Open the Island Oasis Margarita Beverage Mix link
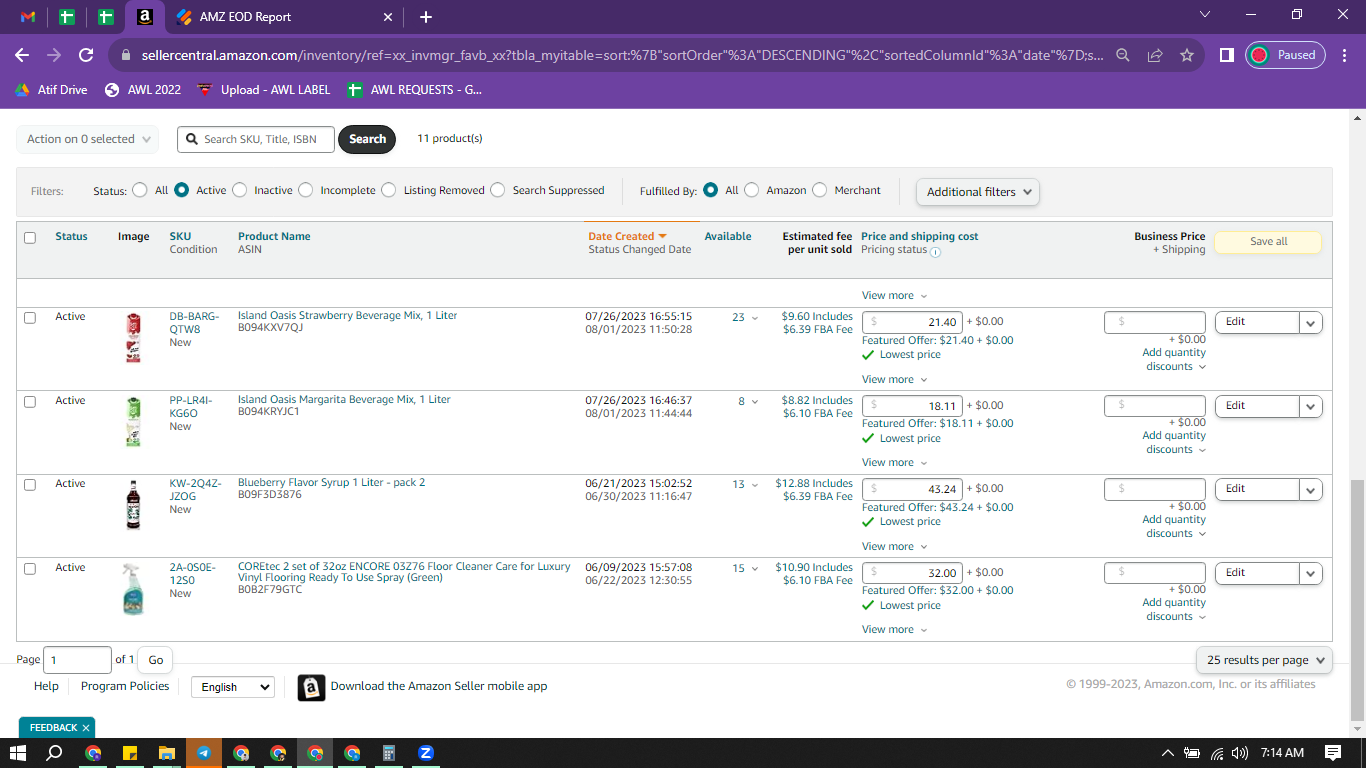Image resolution: width=1366 pixels, height=768 pixels. pos(344,399)
